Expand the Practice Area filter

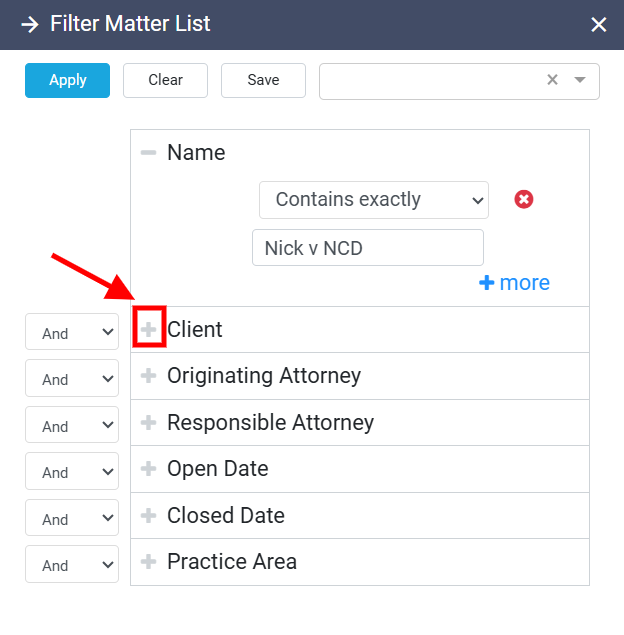pos(148,561)
